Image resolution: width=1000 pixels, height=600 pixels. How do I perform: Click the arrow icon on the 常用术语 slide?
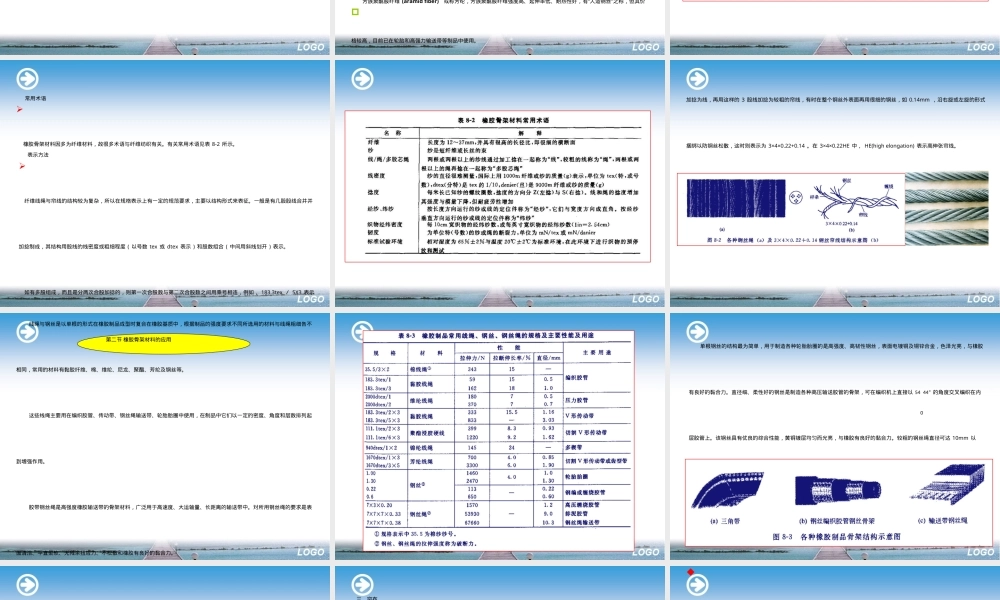click(x=27, y=79)
